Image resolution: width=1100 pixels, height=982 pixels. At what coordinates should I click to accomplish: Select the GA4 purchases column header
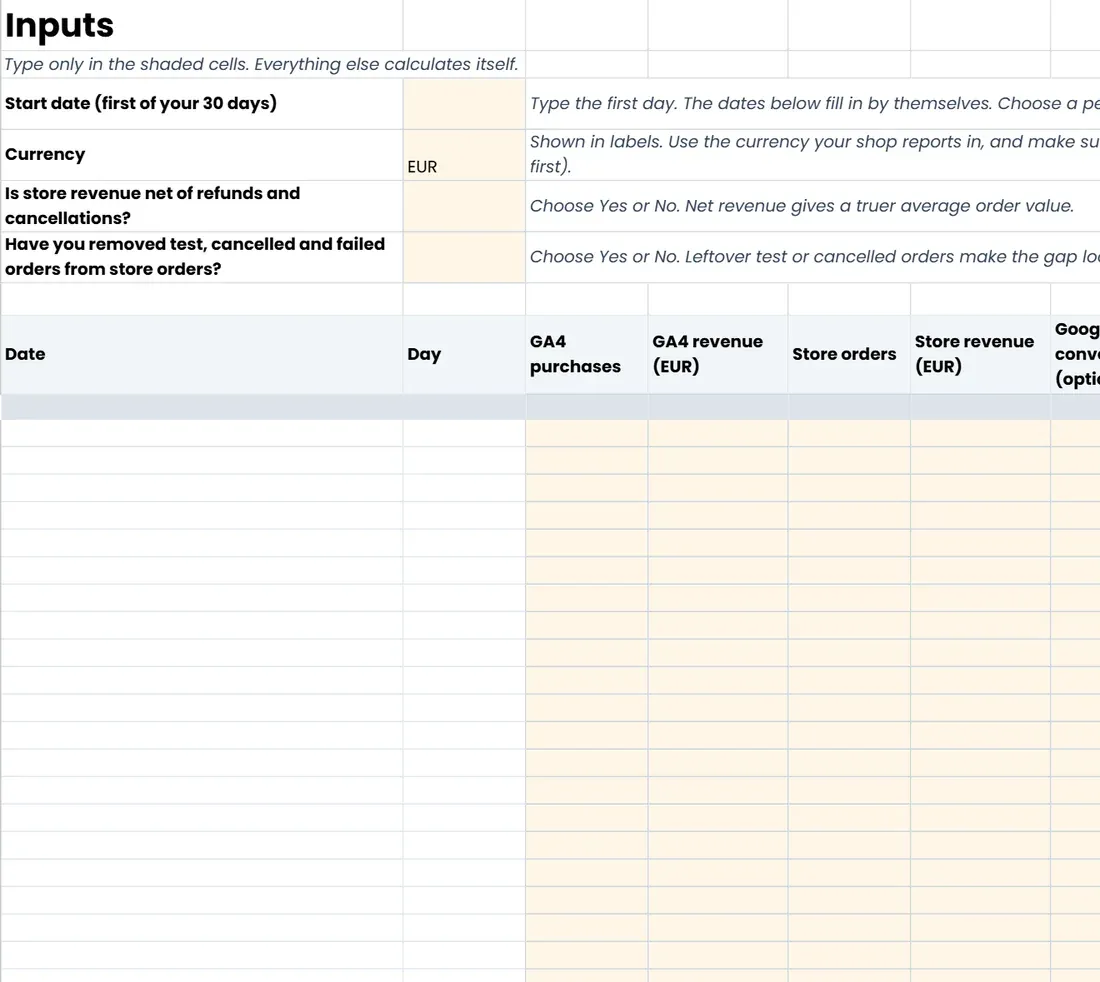click(x=586, y=354)
